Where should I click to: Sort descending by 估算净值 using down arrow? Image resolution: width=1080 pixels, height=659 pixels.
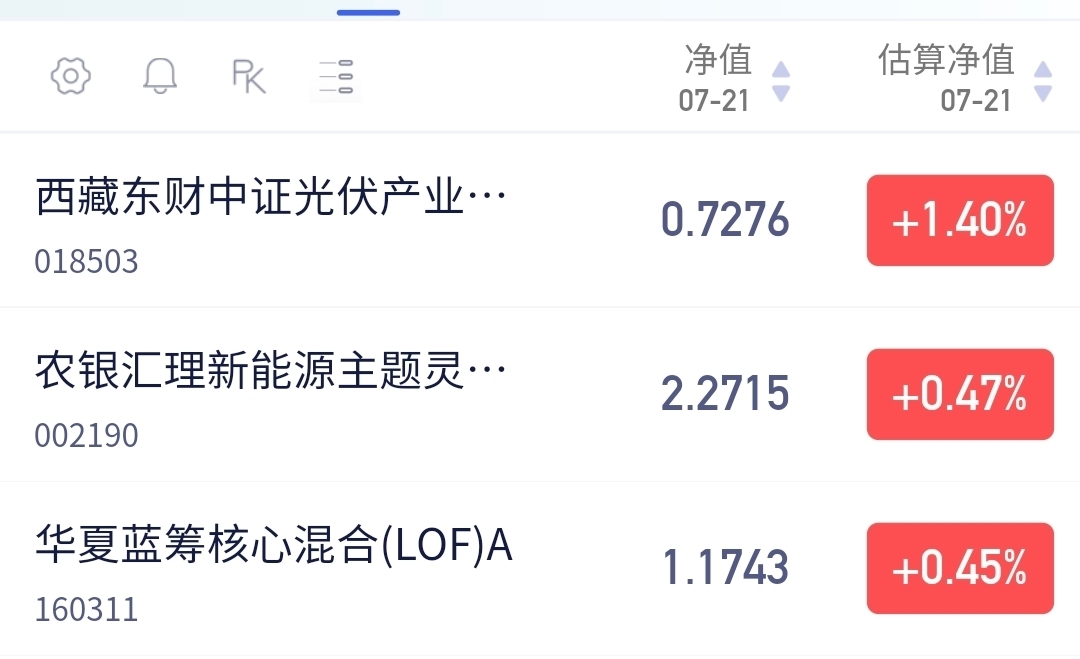(1043, 93)
